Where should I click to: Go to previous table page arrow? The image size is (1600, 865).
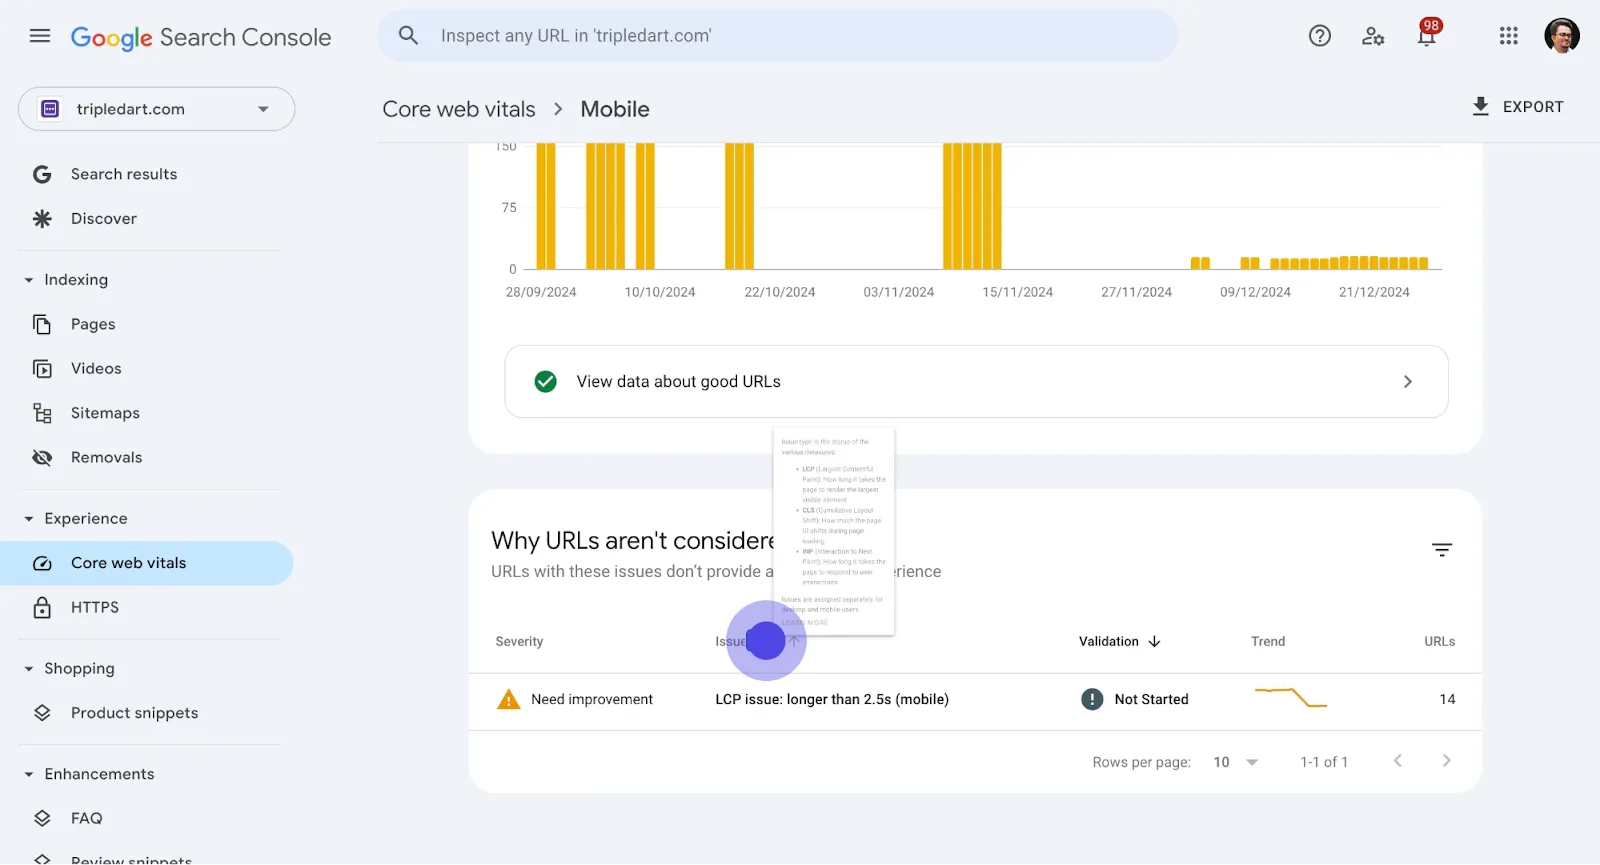click(1398, 761)
